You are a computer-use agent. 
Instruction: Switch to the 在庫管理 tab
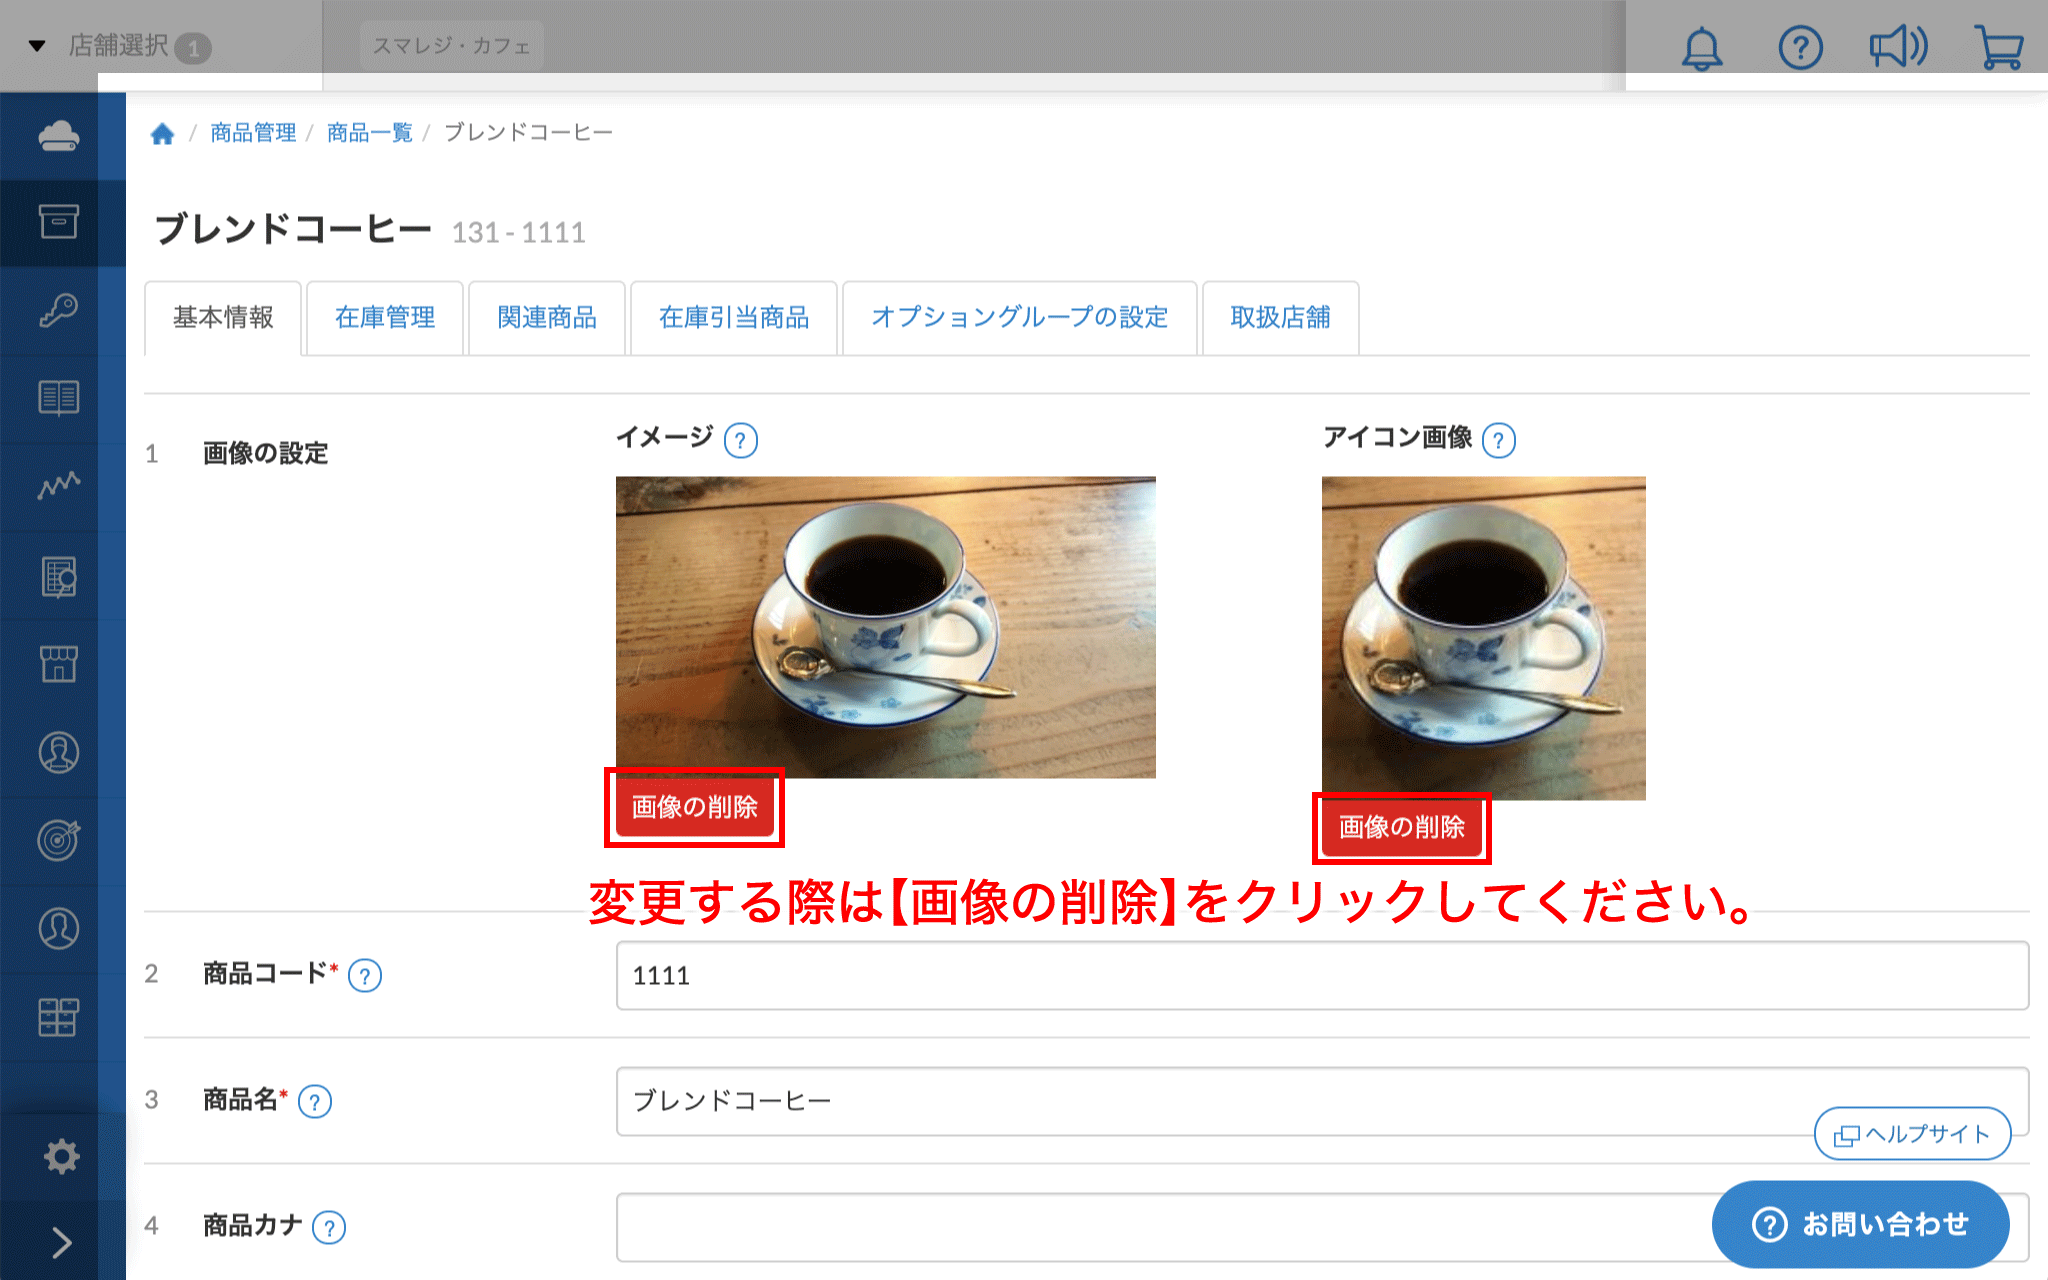pyautogui.click(x=385, y=318)
